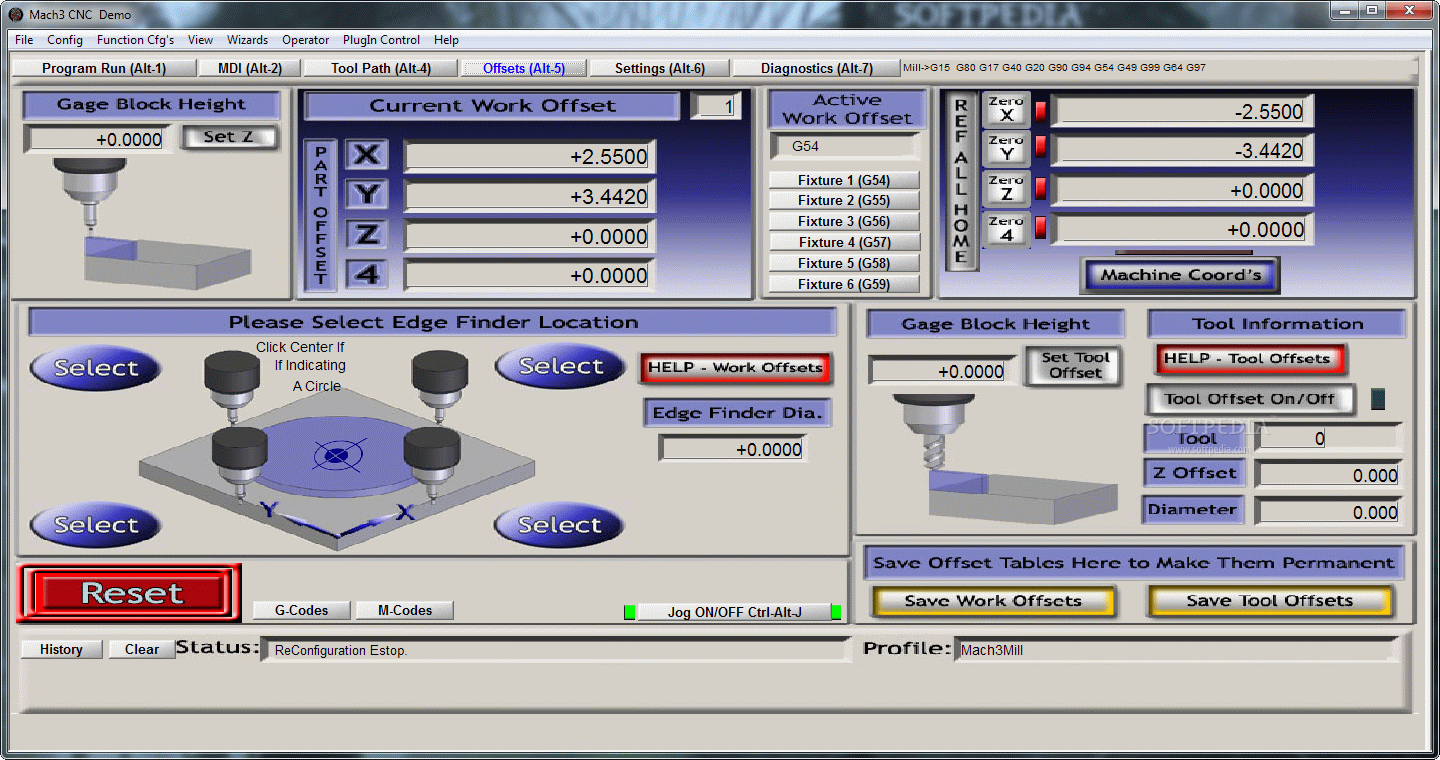This screenshot has height=760, width=1440.
Task: Open the Operator menu
Action: click(x=305, y=40)
